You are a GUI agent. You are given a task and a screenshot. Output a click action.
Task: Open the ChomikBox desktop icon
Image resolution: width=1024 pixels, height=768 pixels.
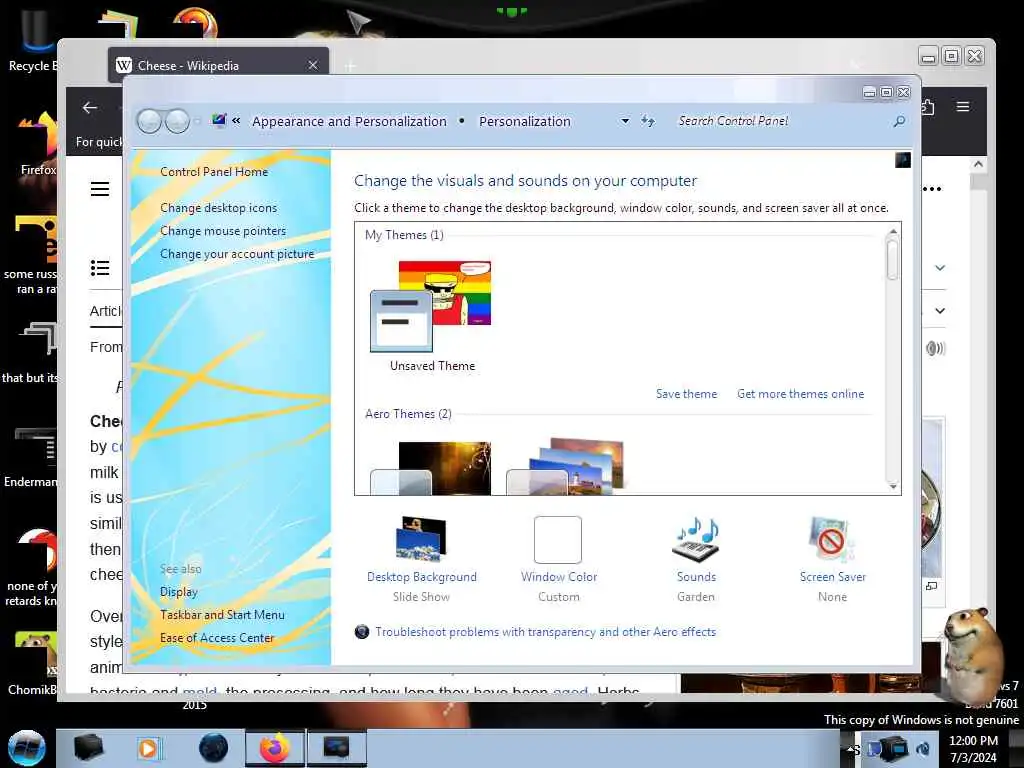coord(33,663)
